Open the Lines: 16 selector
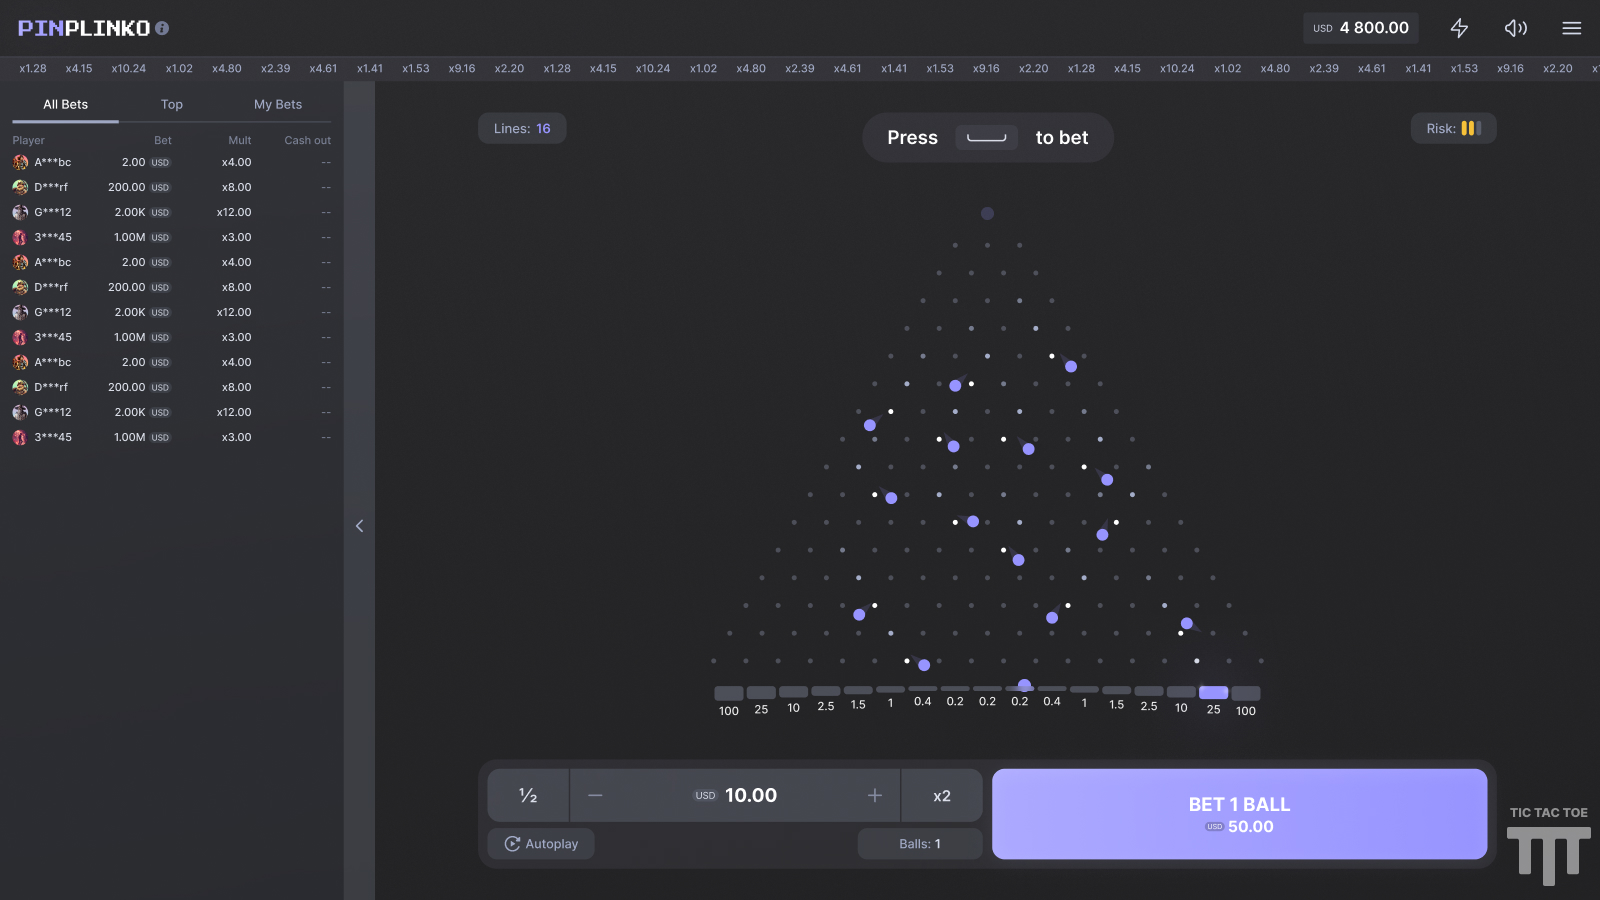This screenshot has height=900, width=1600. click(522, 128)
